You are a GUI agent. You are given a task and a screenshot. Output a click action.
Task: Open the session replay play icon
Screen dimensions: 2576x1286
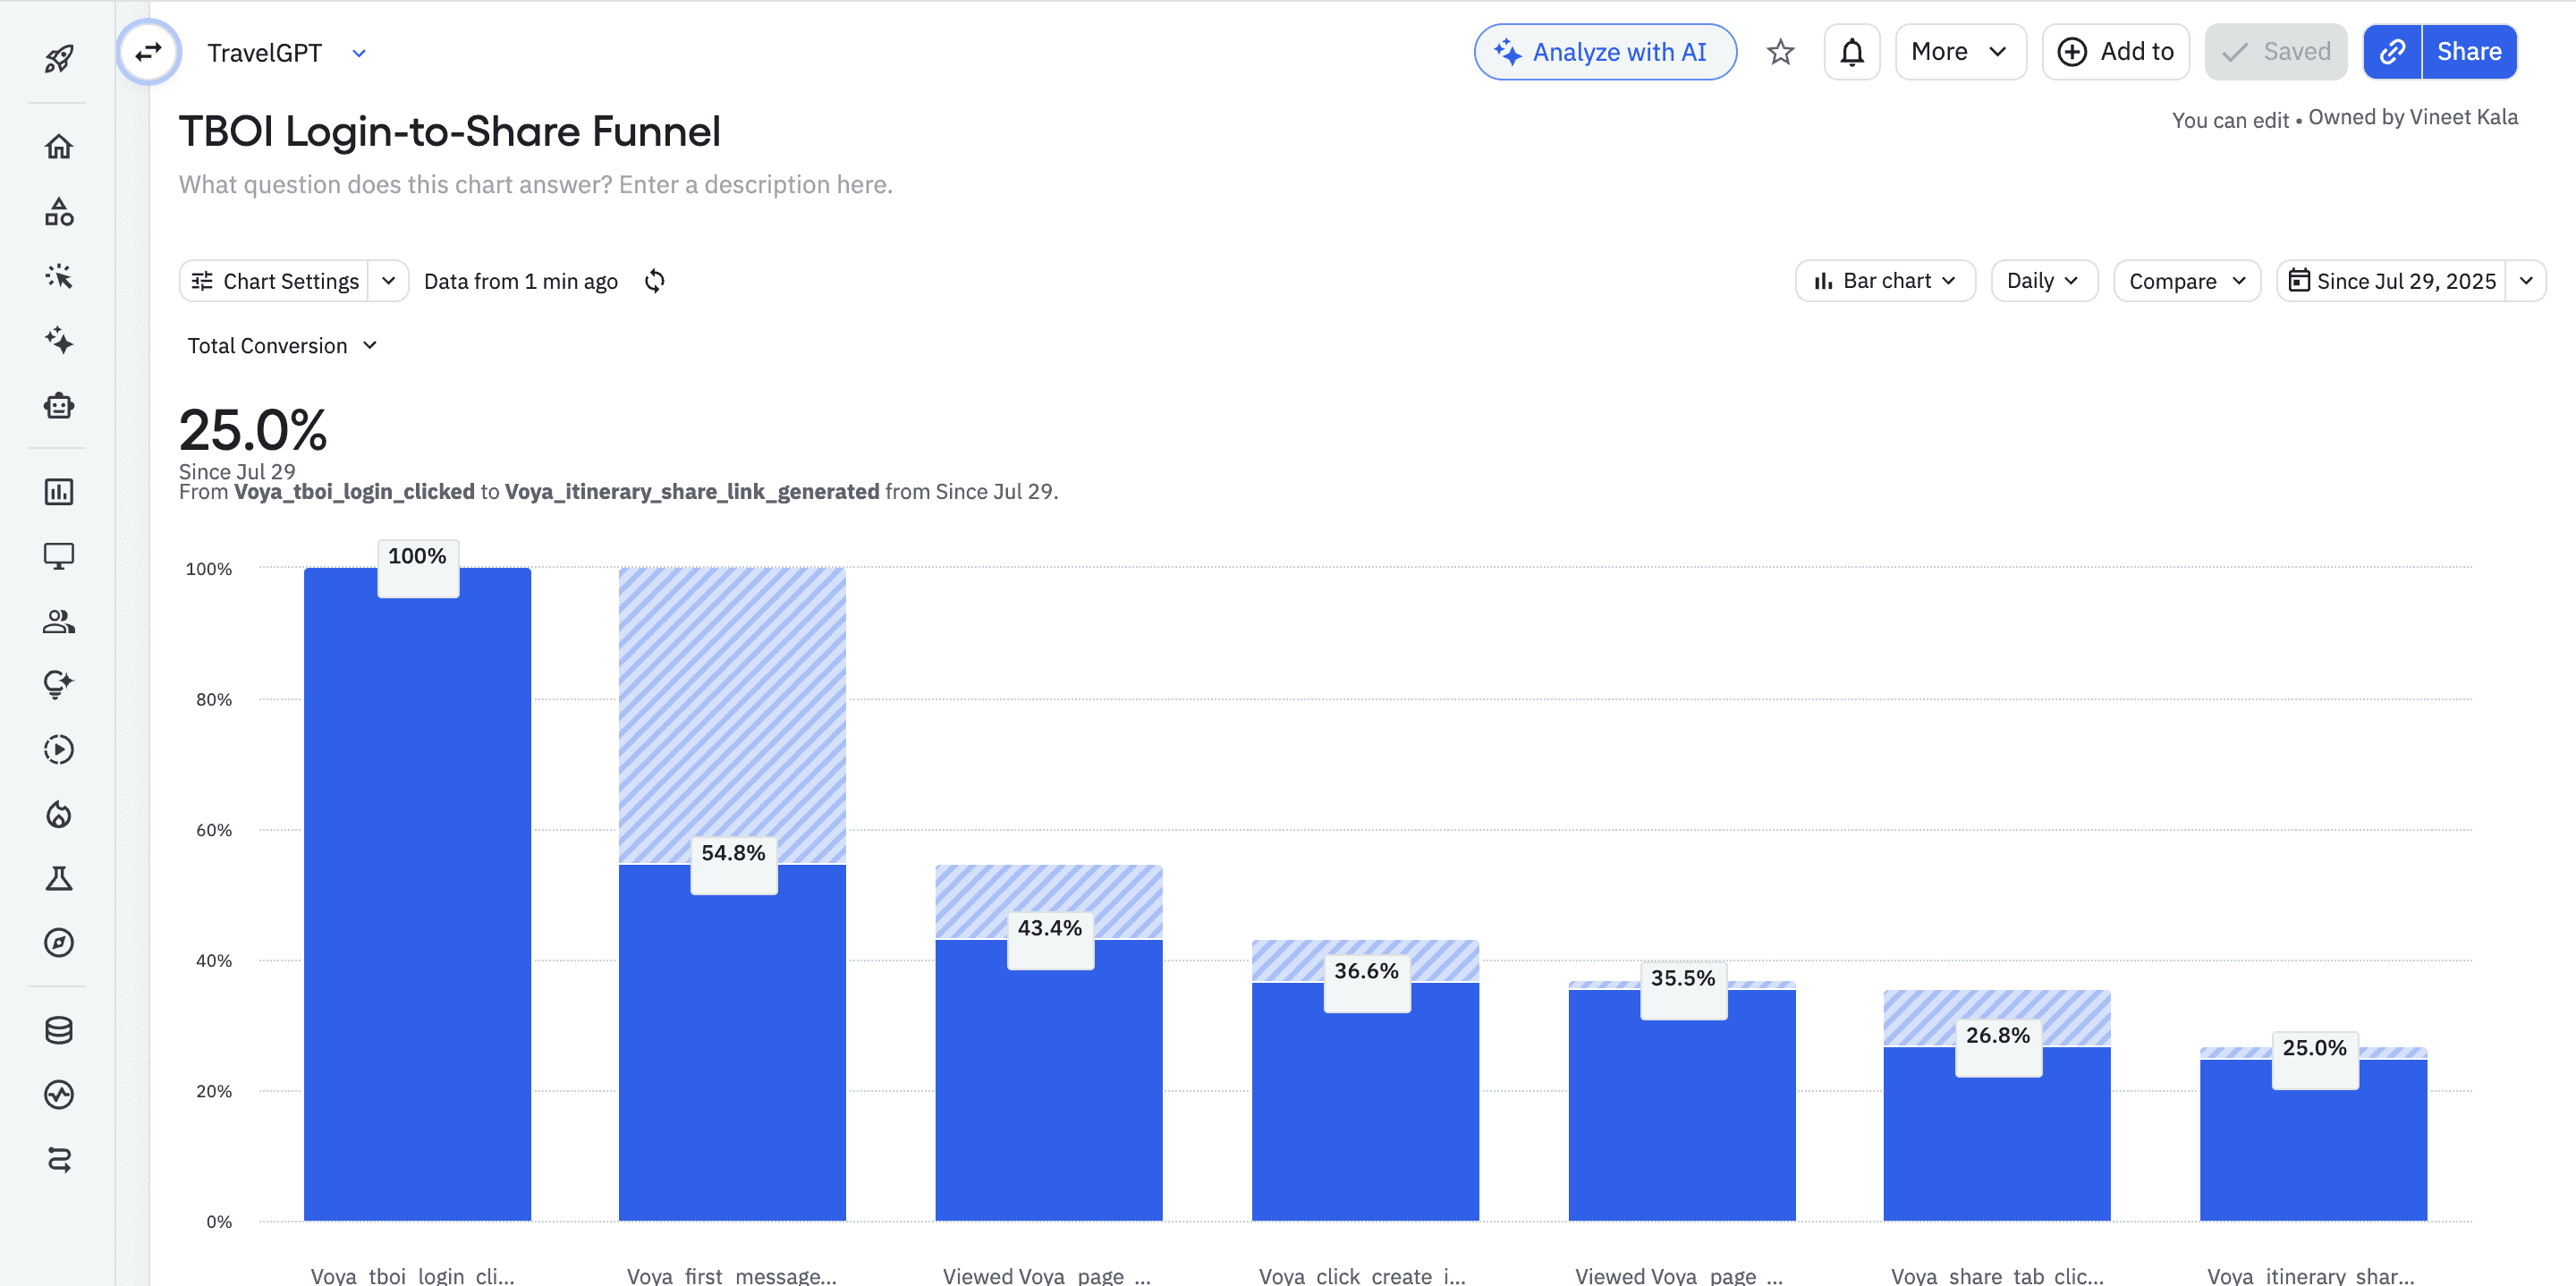point(59,749)
